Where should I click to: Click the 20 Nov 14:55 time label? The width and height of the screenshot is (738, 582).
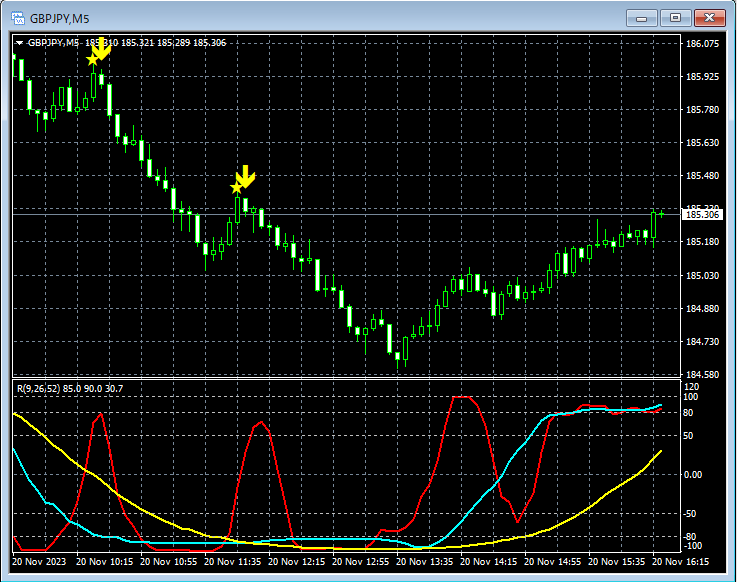[552, 561]
